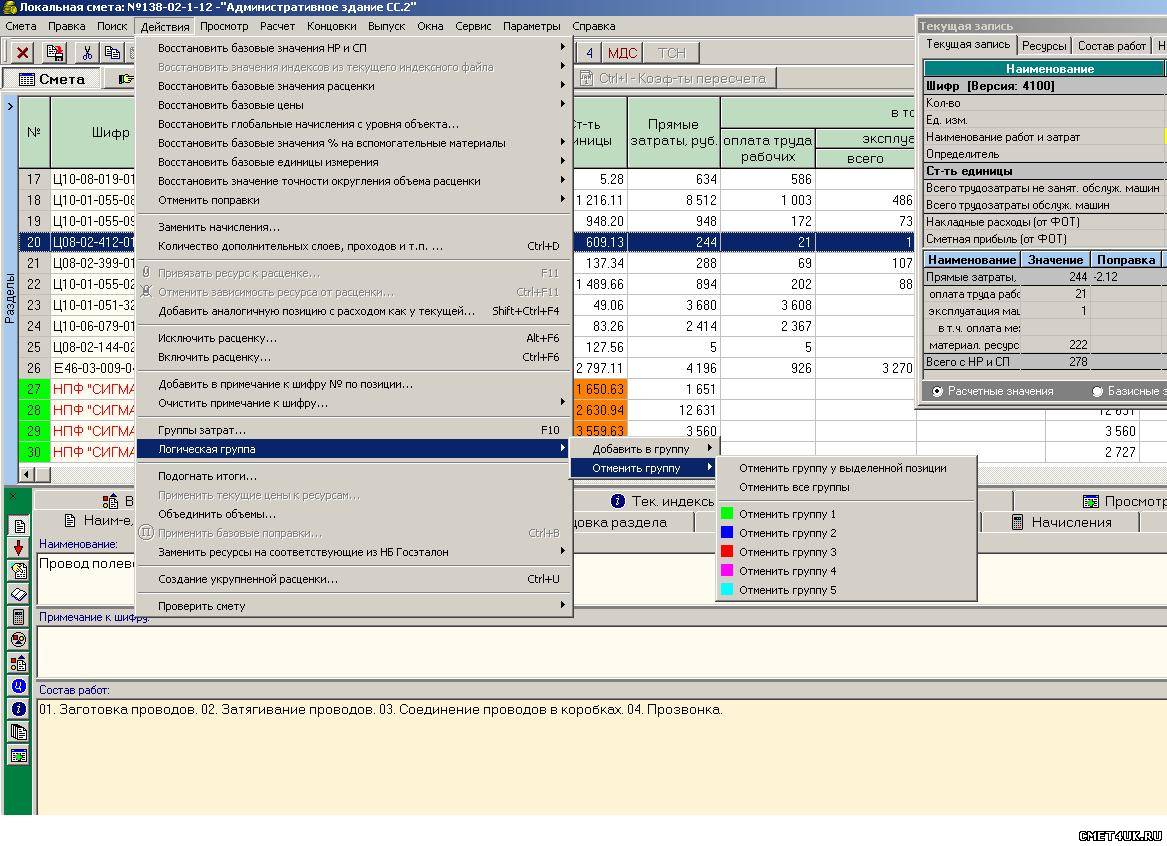Click the МДС toolbar button
Image resolution: width=1167 pixels, height=846 pixels.
point(622,53)
